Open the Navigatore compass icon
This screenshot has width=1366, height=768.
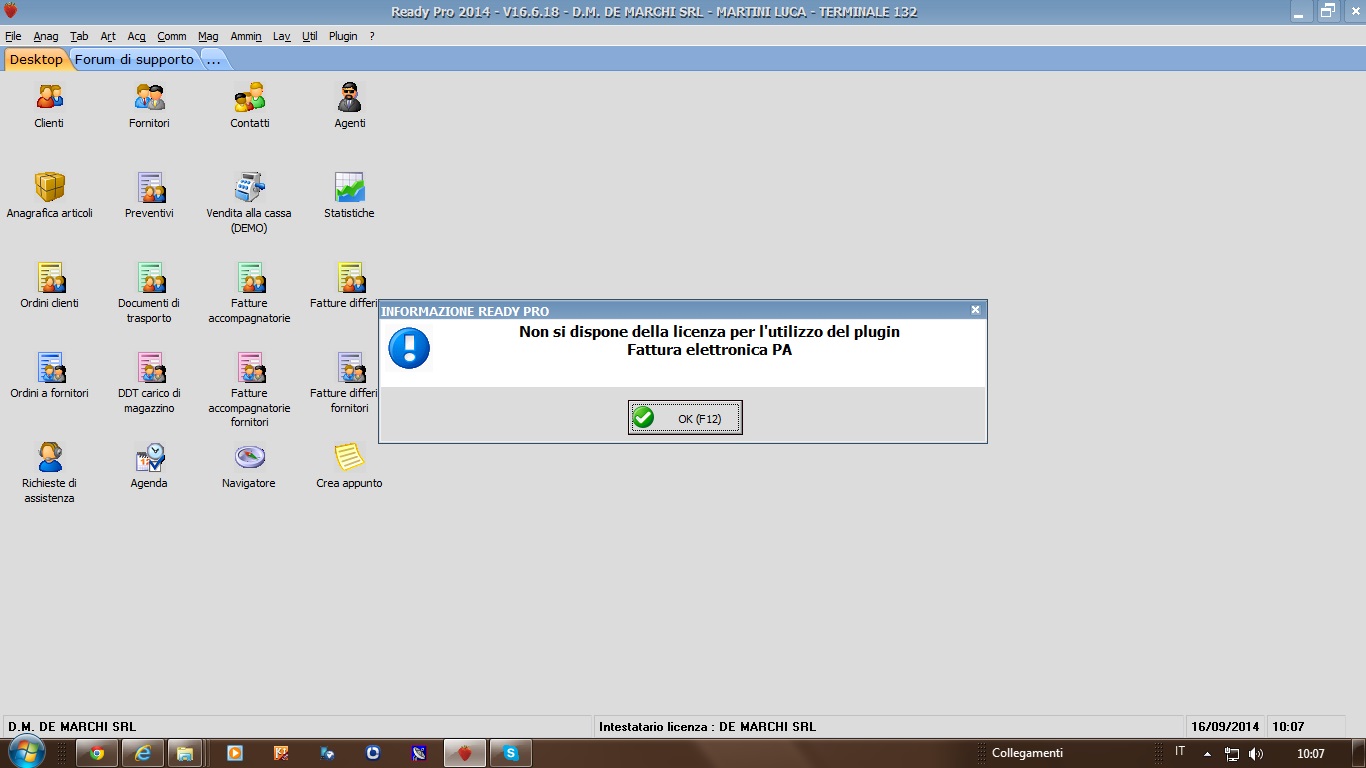250,457
